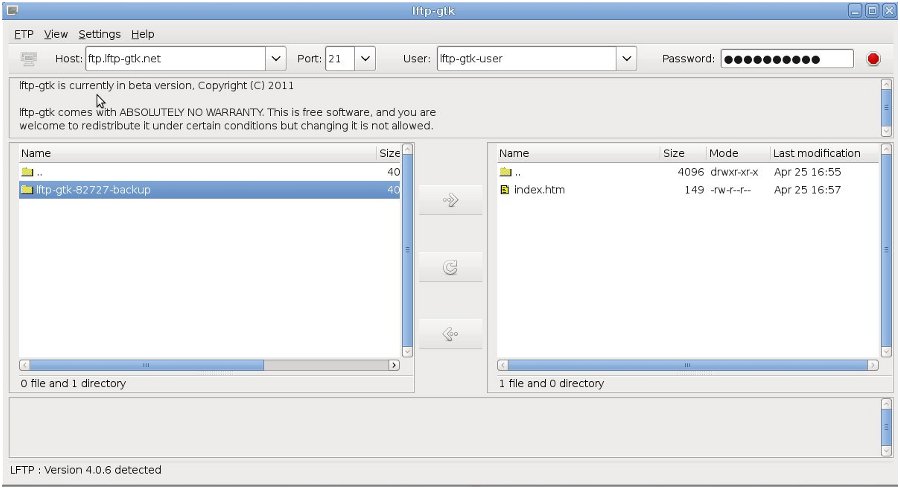This screenshot has height=489, width=900.
Task: Click the refresh button between the panes
Action: point(451,267)
